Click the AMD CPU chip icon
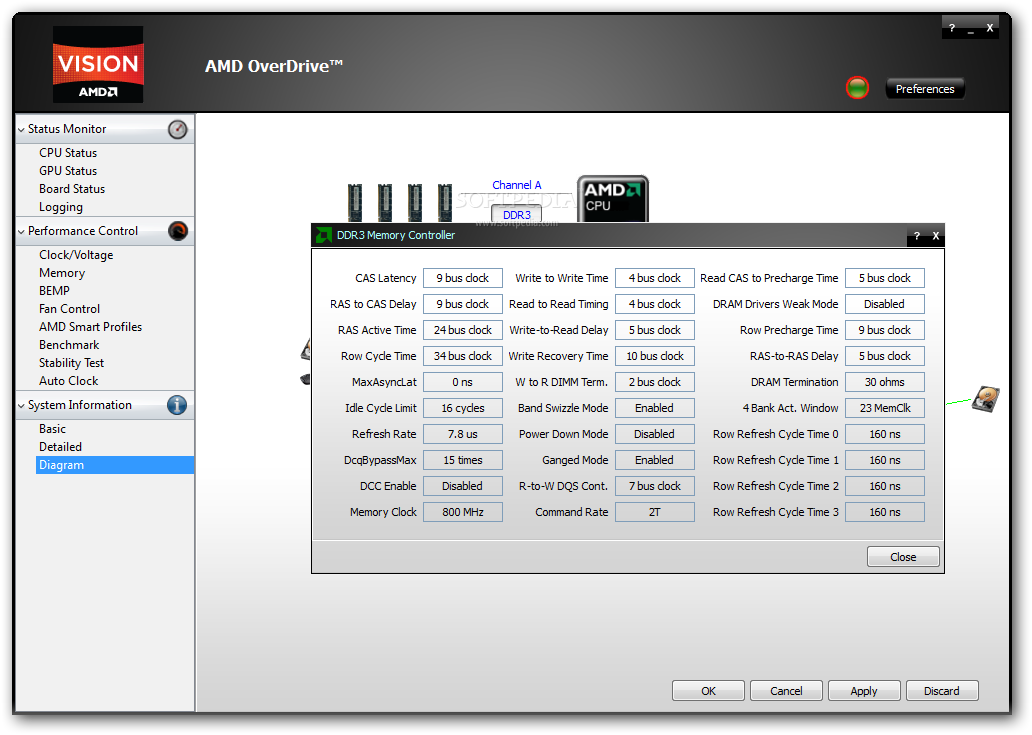Image resolution: width=1032 pixels, height=735 pixels. pyautogui.click(x=612, y=199)
